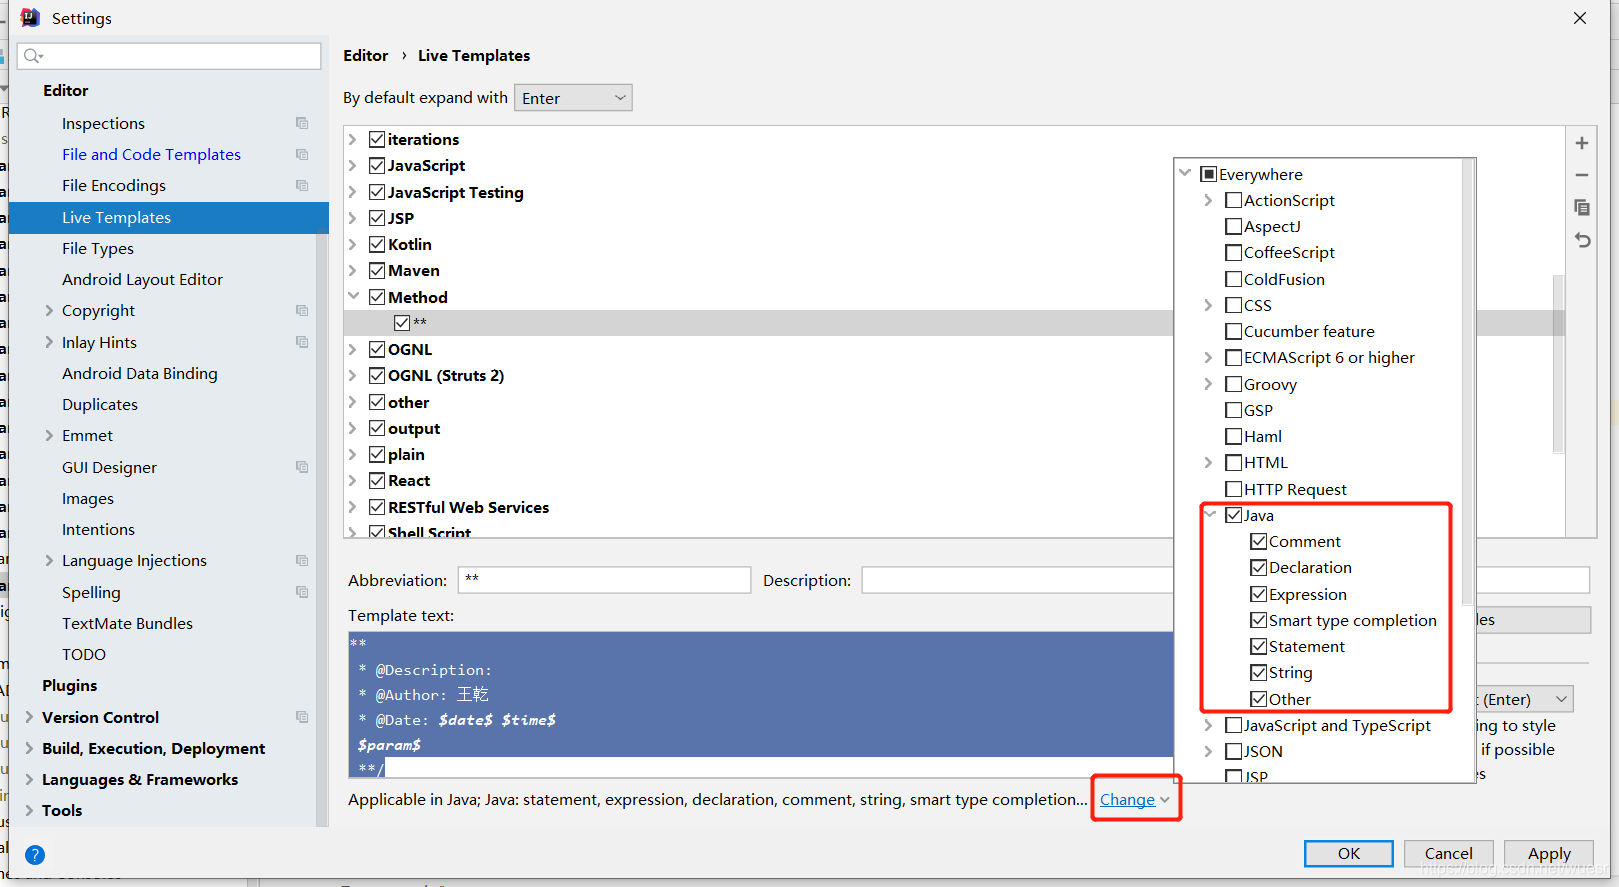Click the IntelliJ logo in title bar
This screenshot has height=887, width=1619.
click(30, 18)
